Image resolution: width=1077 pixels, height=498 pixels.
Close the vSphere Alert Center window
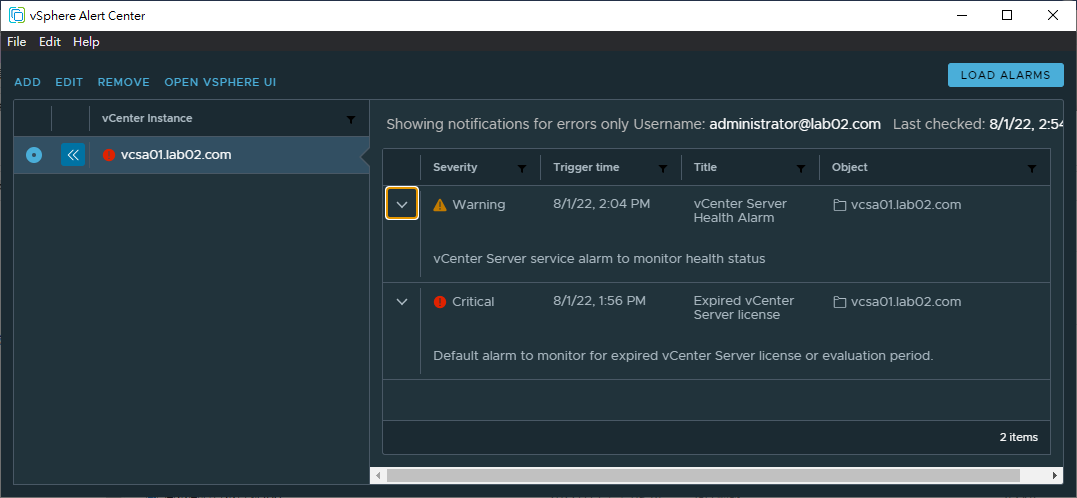[x=1053, y=15]
